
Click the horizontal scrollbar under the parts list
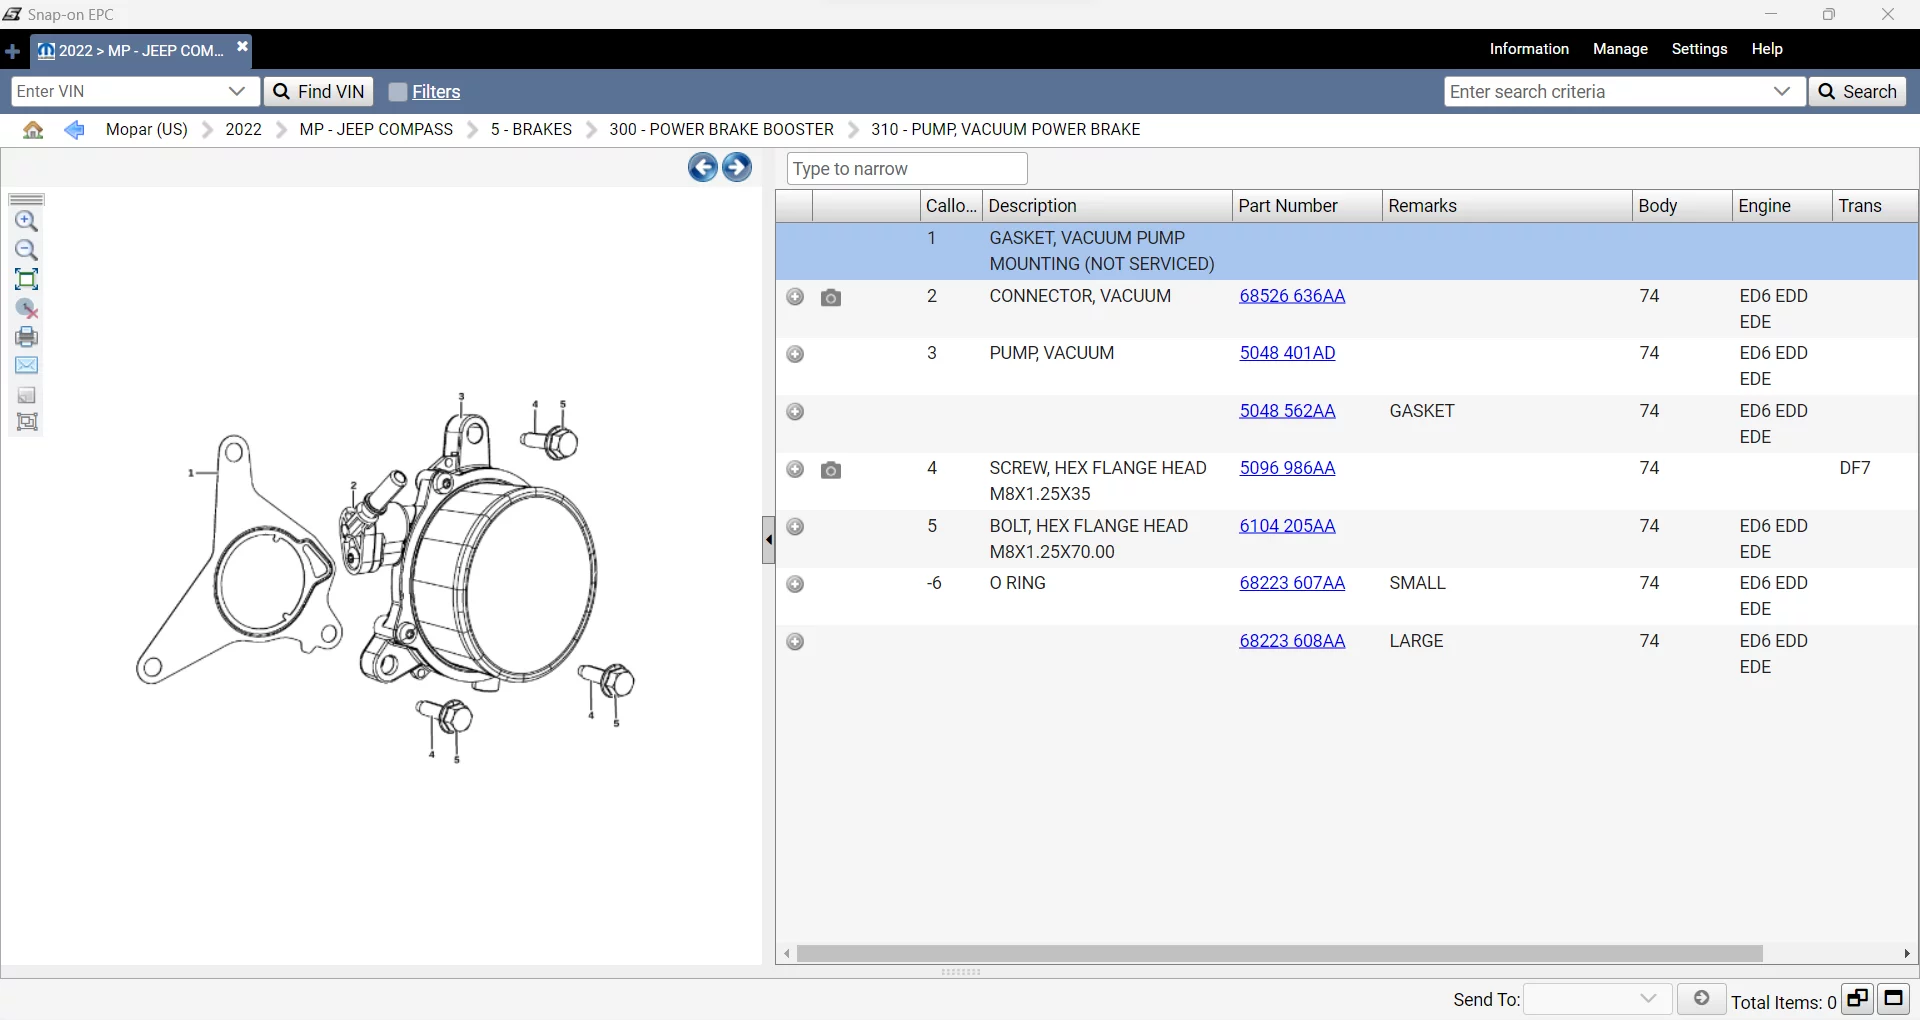point(1278,954)
